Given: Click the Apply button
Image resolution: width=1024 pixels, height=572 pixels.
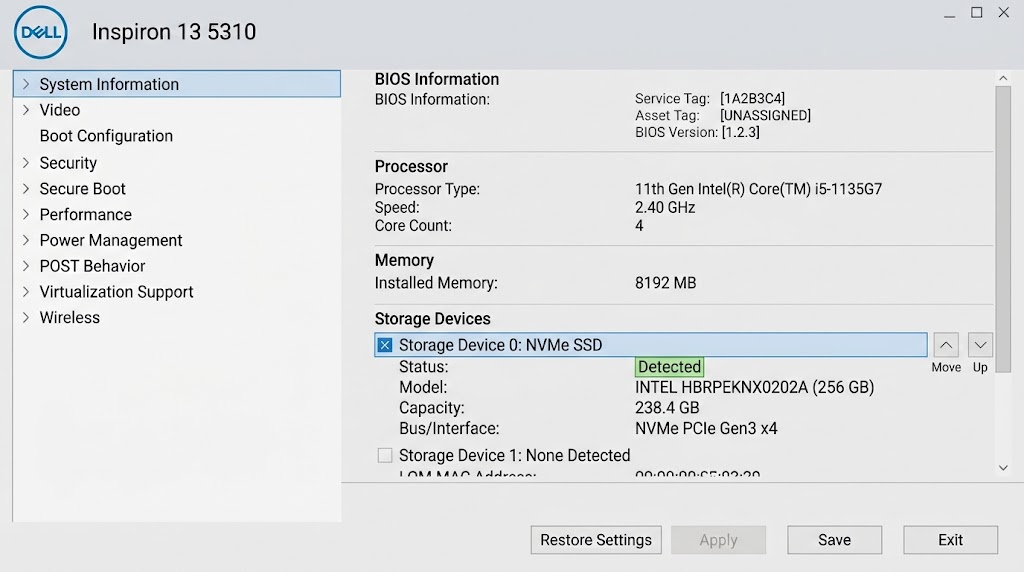Looking at the screenshot, I should click(x=718, y=540).
